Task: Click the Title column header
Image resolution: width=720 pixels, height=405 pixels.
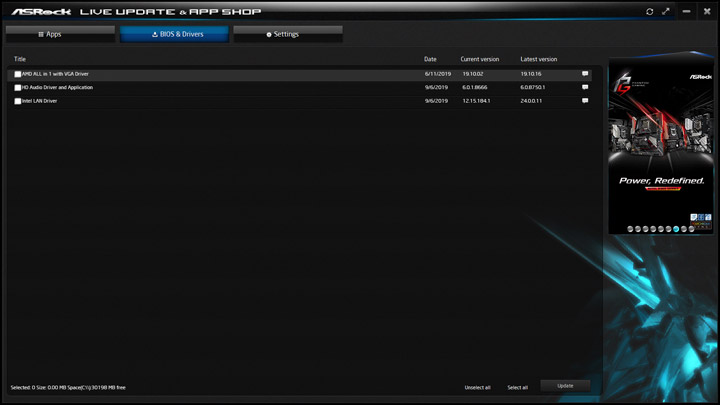Action: pos(20,59)
